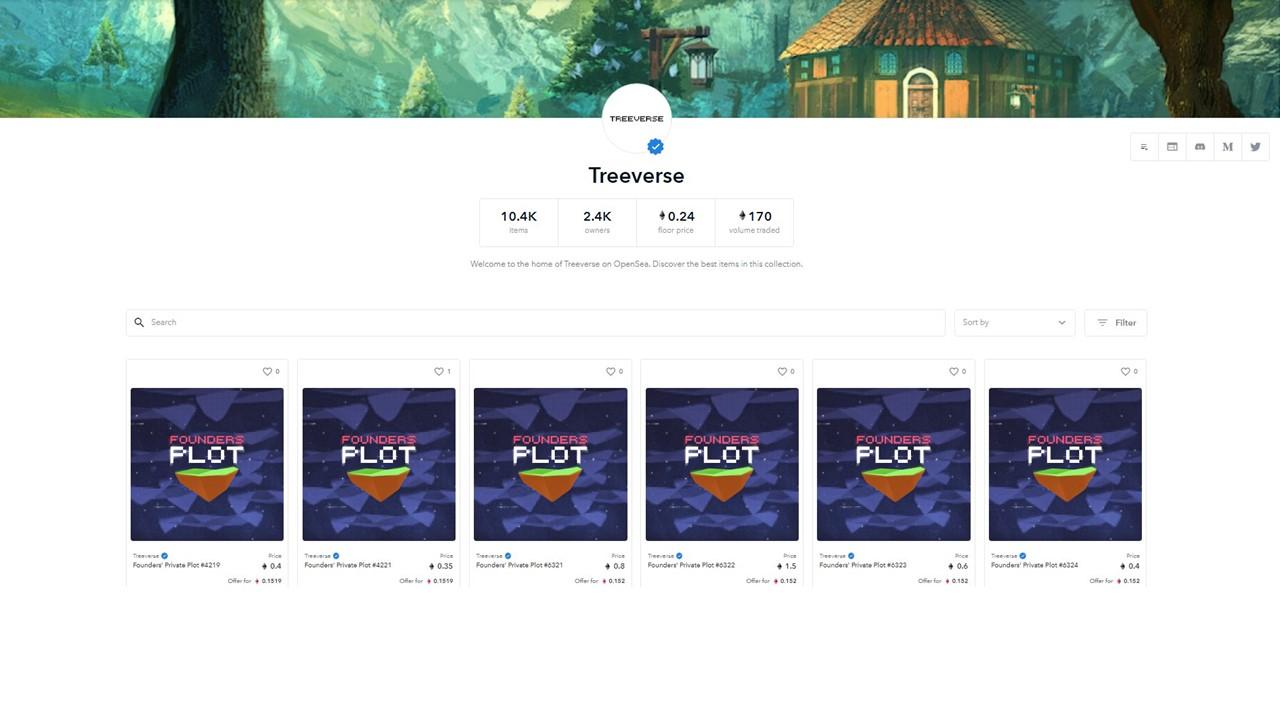Open the Twitter link icon

tap(1255, 147)
